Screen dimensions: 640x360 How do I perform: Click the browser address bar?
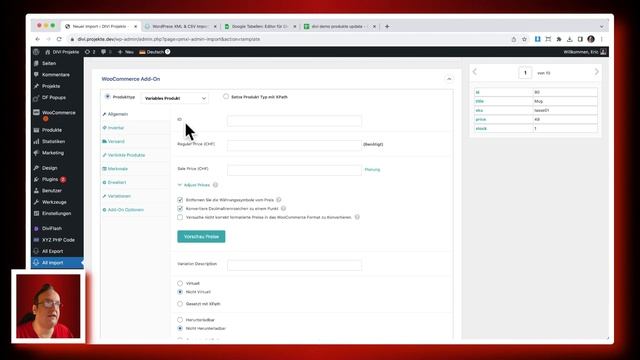(x=286, y=39)
